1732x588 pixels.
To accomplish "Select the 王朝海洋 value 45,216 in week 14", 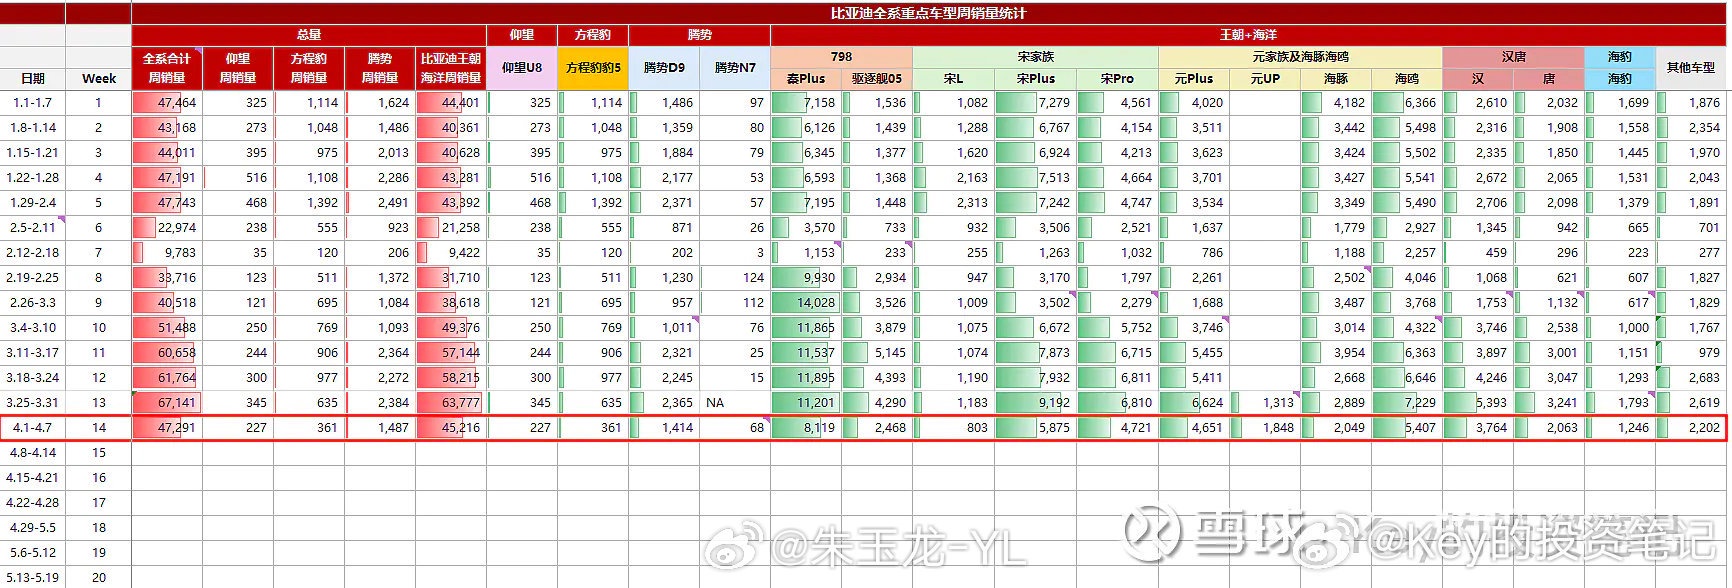I will click(451, 427).
